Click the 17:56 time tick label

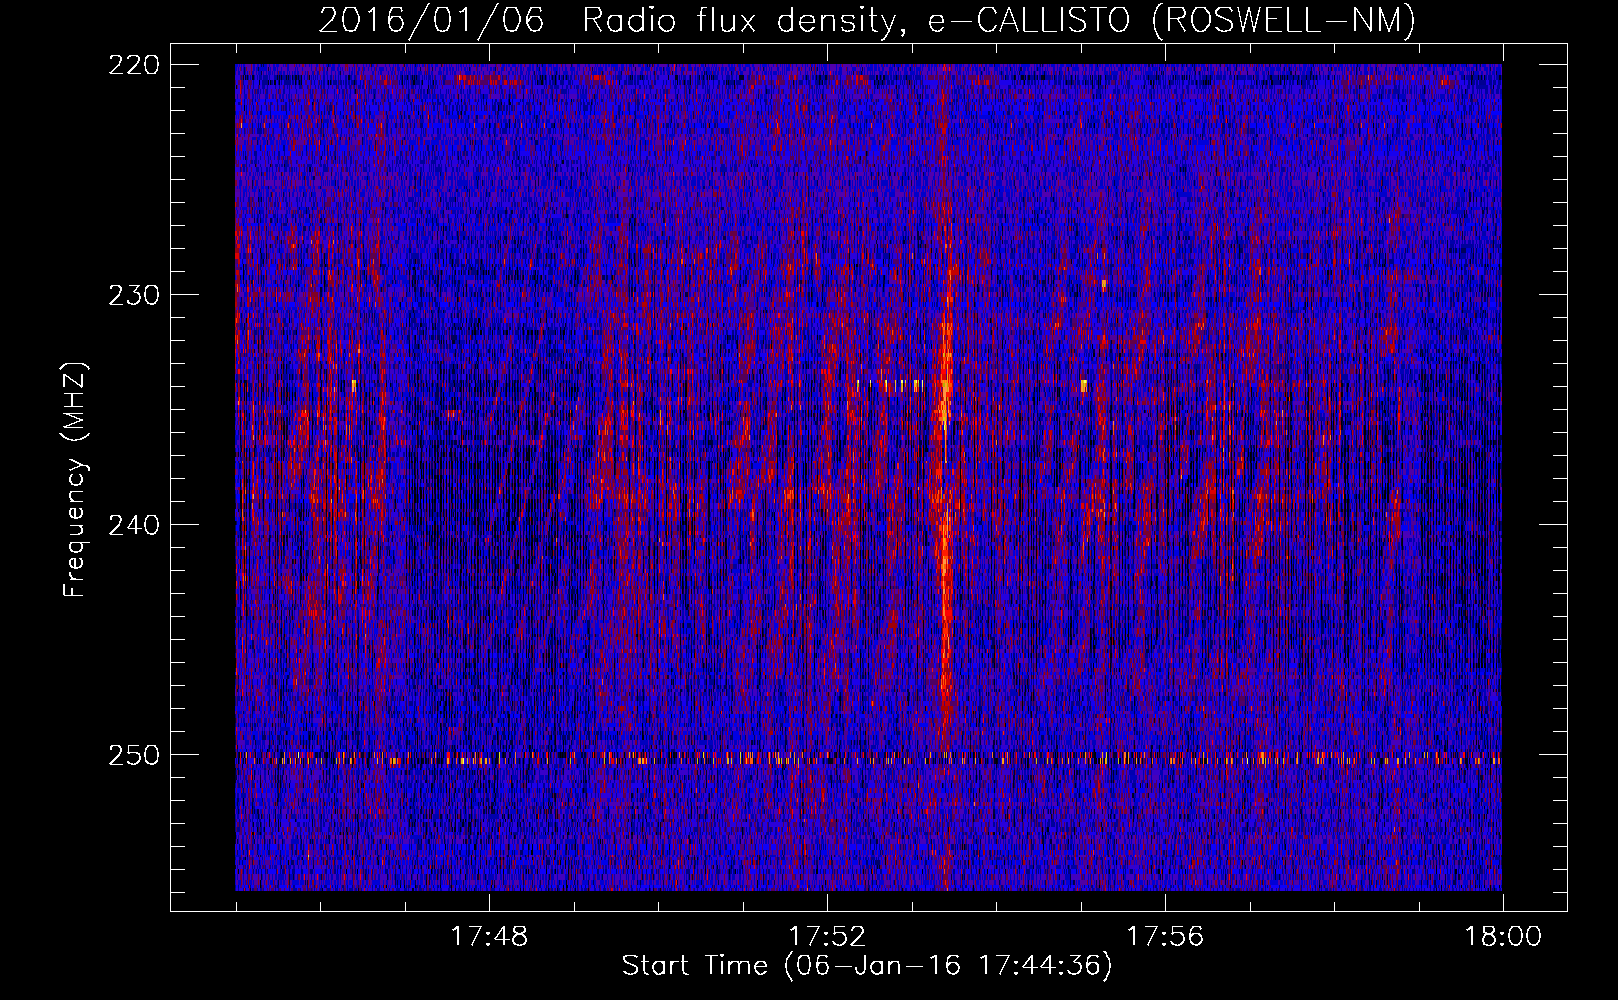click(1165, 937)
